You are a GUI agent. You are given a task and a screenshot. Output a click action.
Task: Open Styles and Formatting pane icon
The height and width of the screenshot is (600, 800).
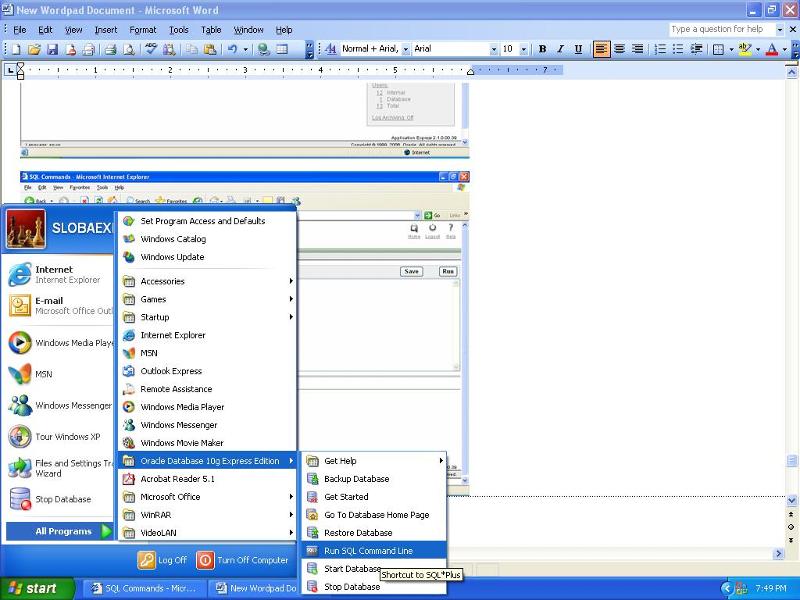coord(331,49)
